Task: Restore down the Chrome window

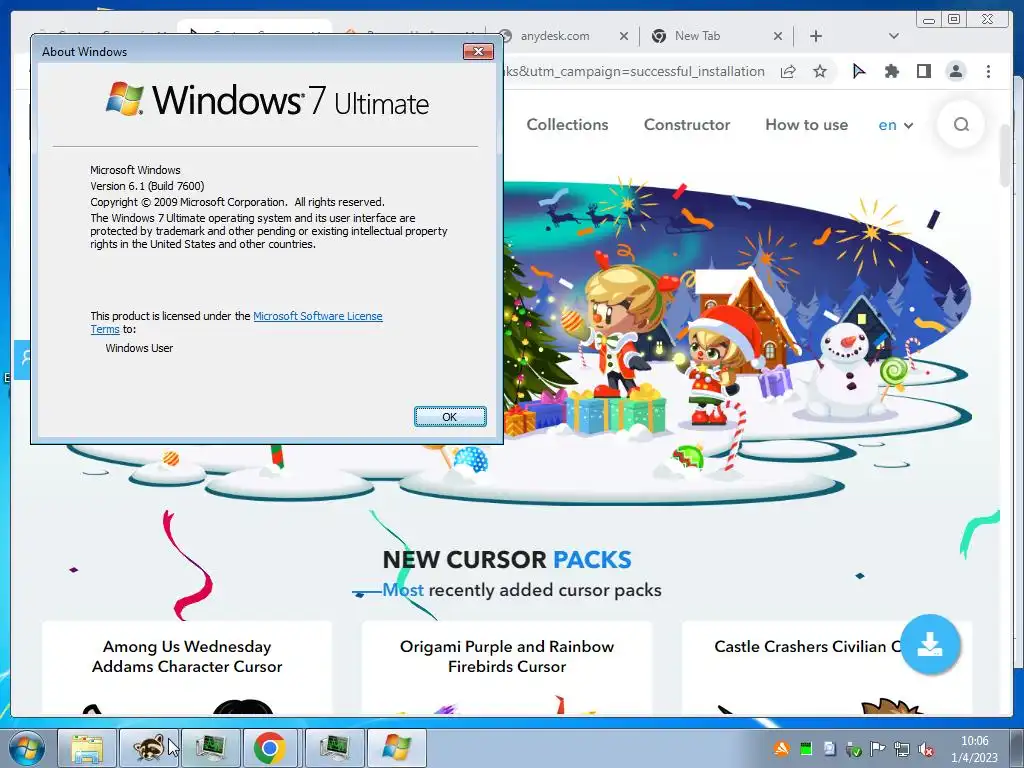Action: click(x=954, y=20)
